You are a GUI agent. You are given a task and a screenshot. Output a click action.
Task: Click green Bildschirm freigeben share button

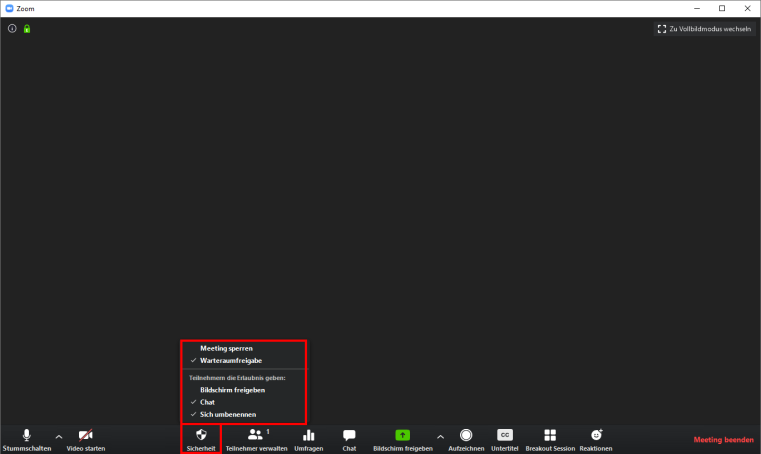(402, 440)
